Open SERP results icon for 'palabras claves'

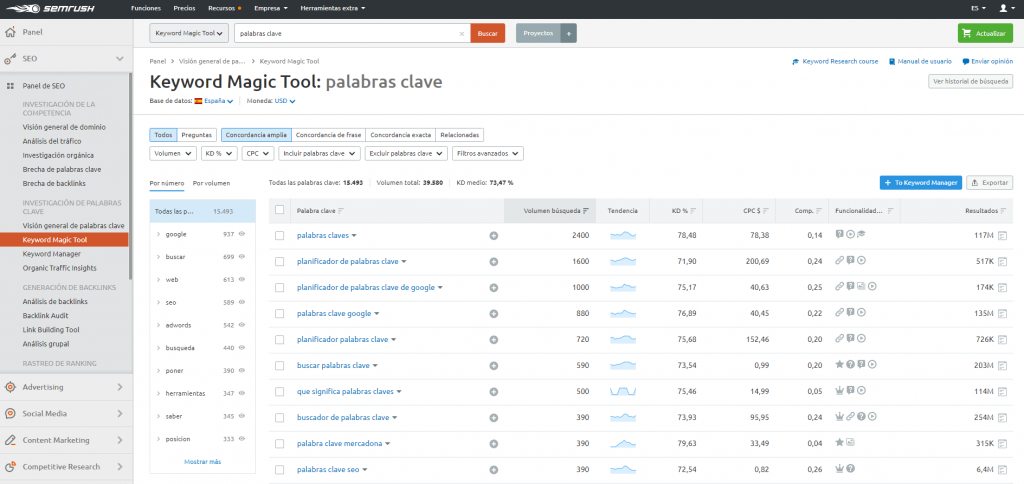point(1002,235)
